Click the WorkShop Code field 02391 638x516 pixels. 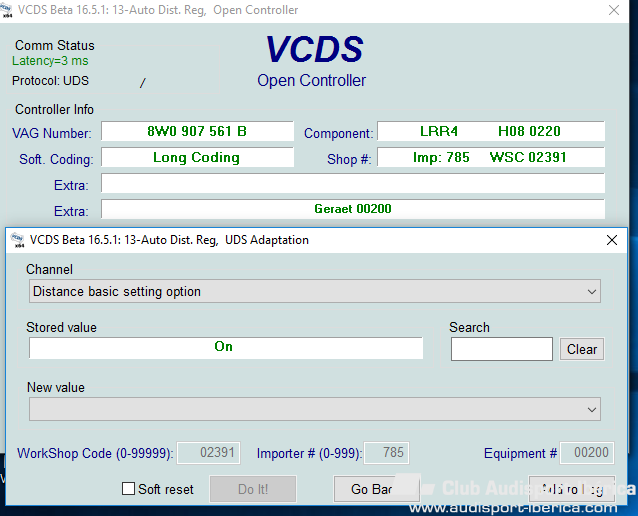click(209, 453)
